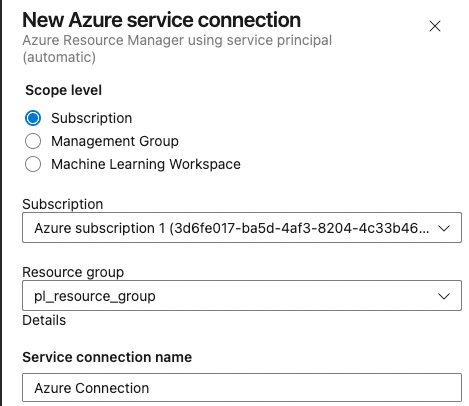
Task: Open the Azure subscription 1 dropdown
Action: (x=242, y=228)
